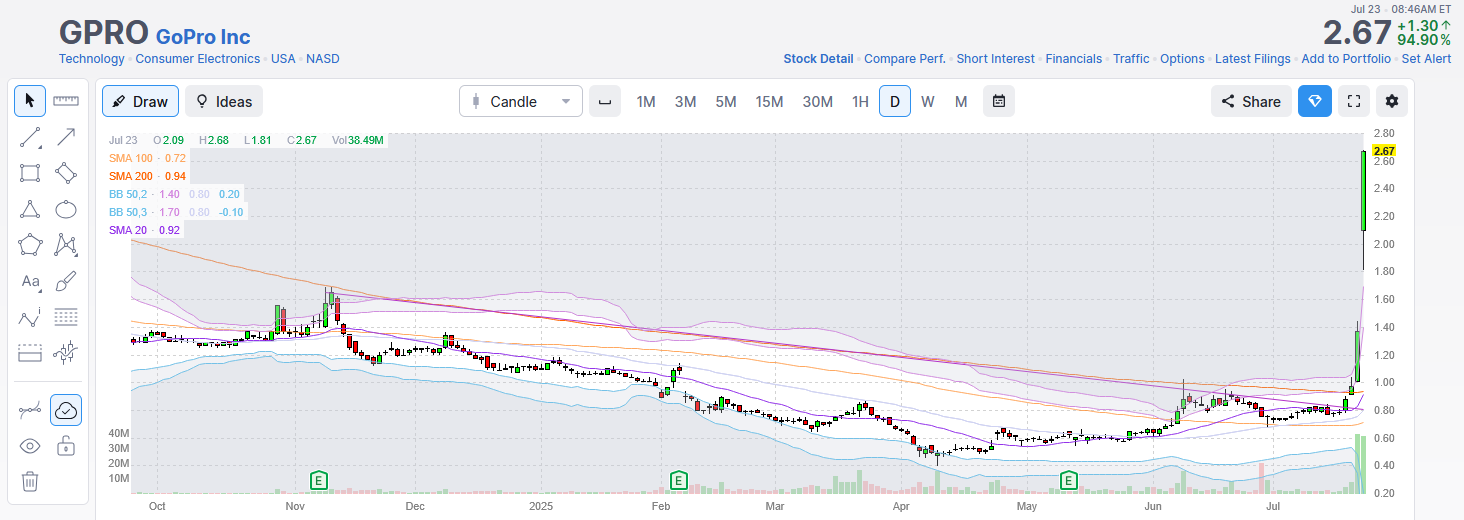Open Compare Perf. link
This screenshot has width=1464, height=520.
tap(905, 59)
